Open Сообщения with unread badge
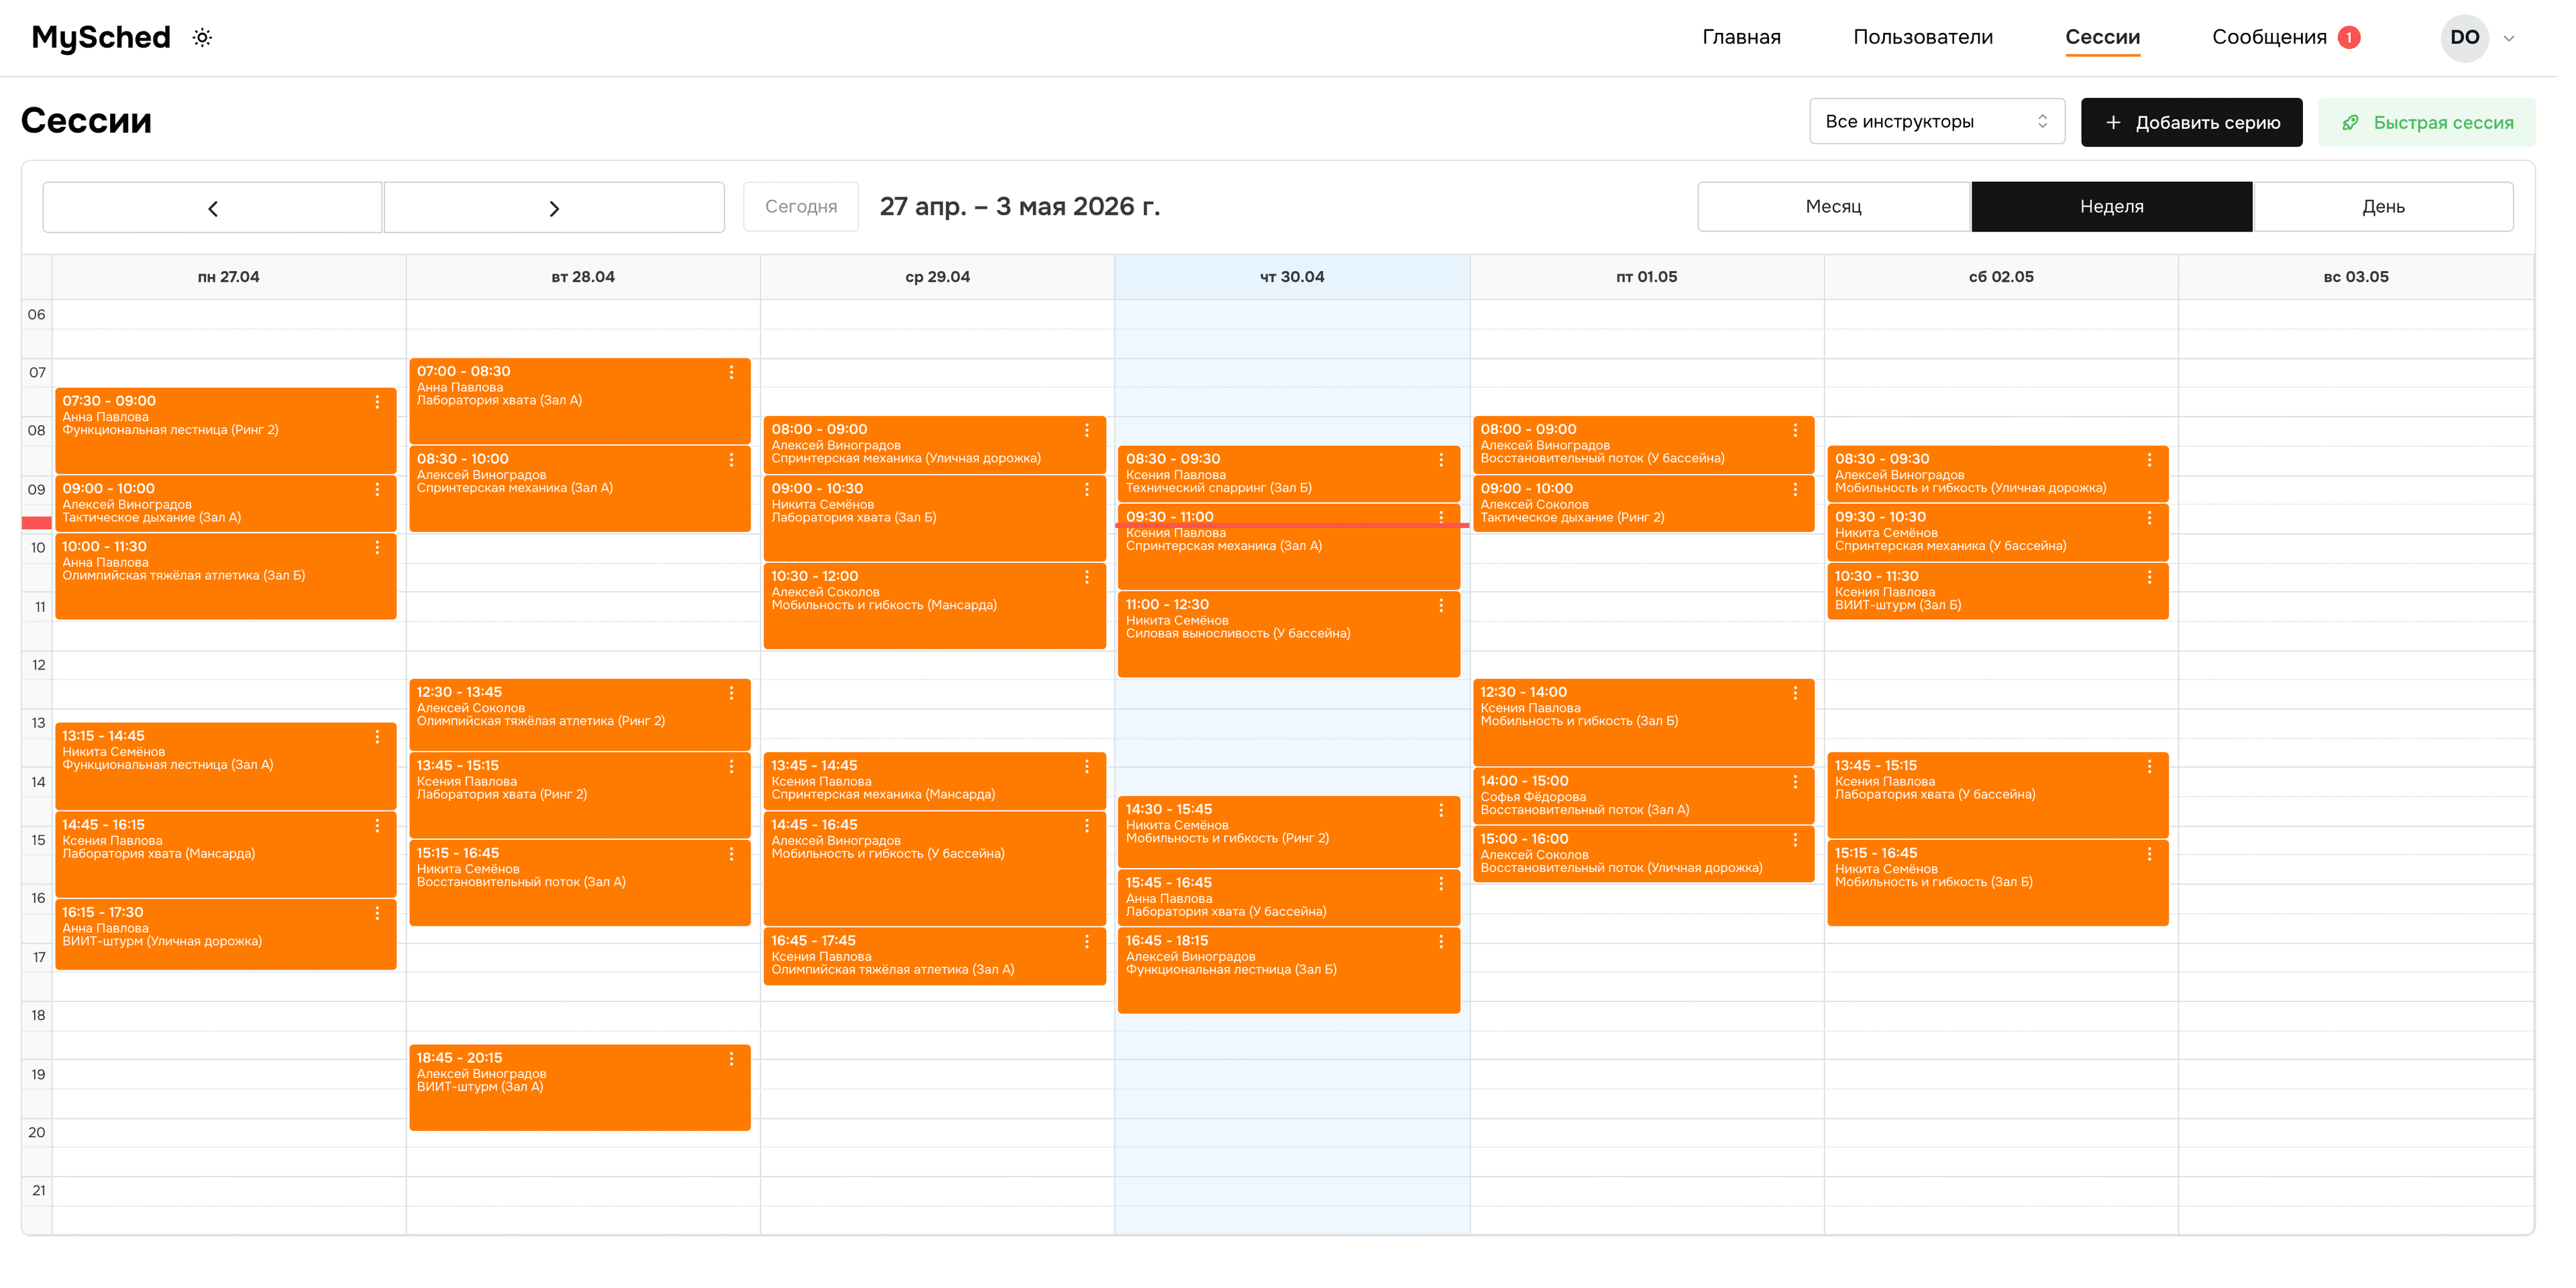The width and height of the screenshot is (2576, 1288). 2286,37
